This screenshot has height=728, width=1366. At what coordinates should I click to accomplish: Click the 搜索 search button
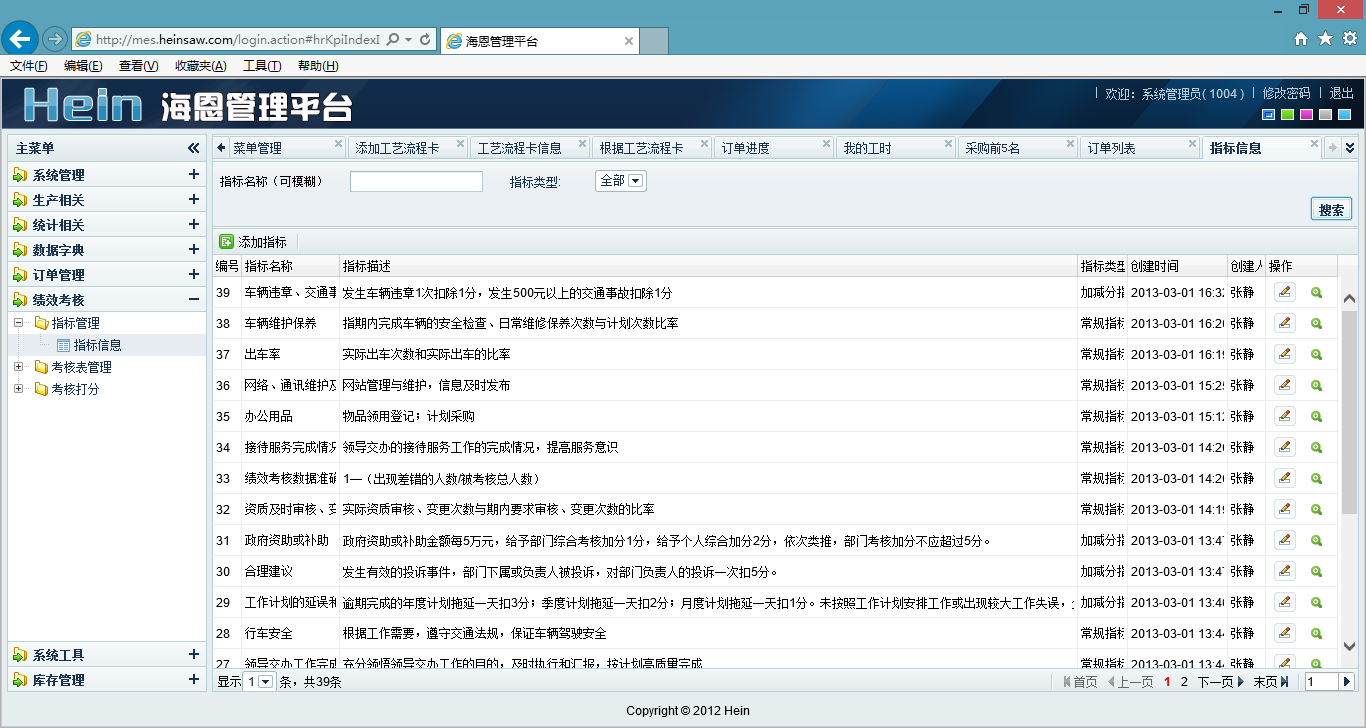(x=1330, y=210)
